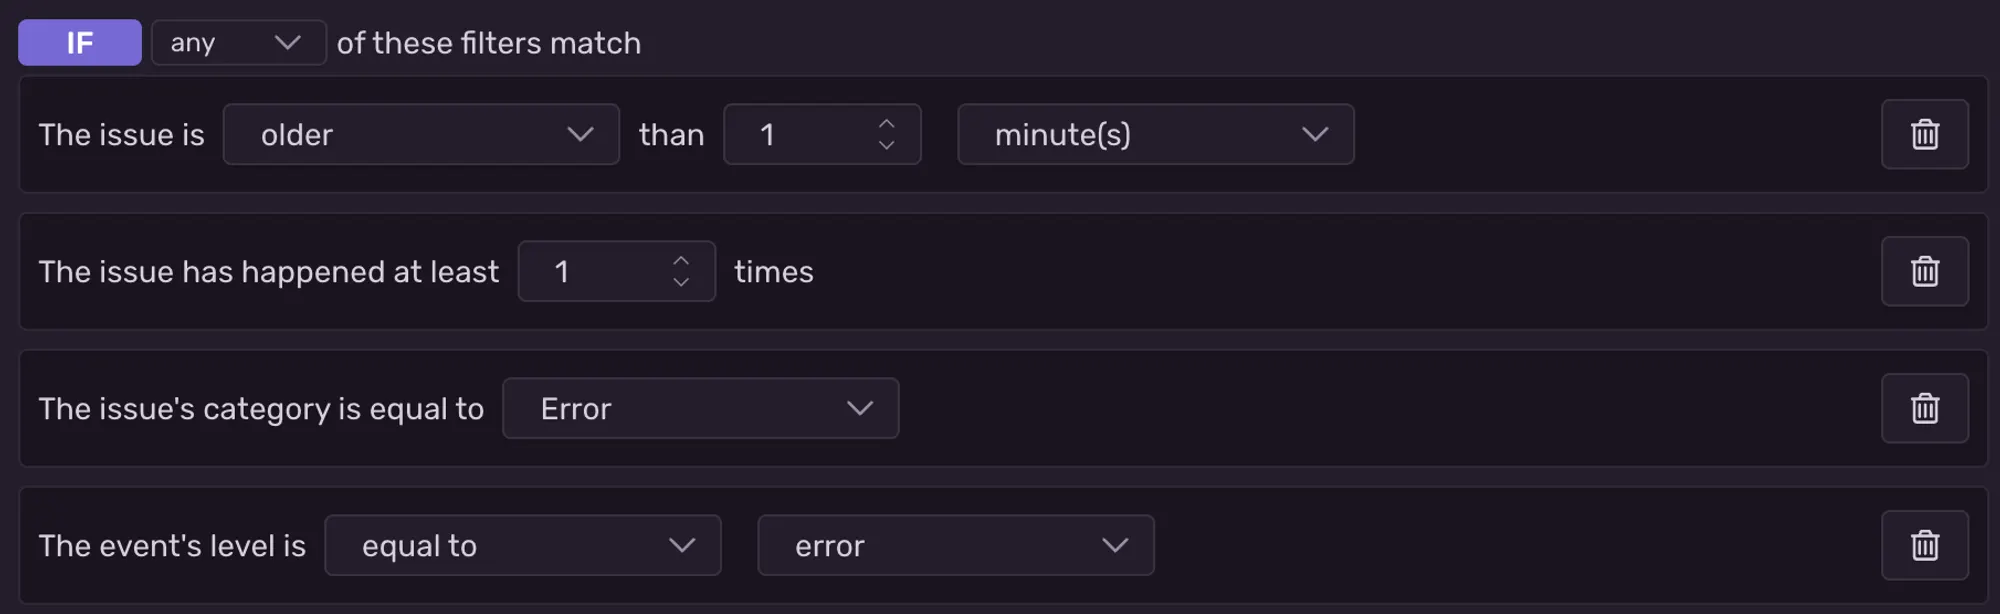
Task: Click the chevron in the 'older' selector
Action: [580, 134]
